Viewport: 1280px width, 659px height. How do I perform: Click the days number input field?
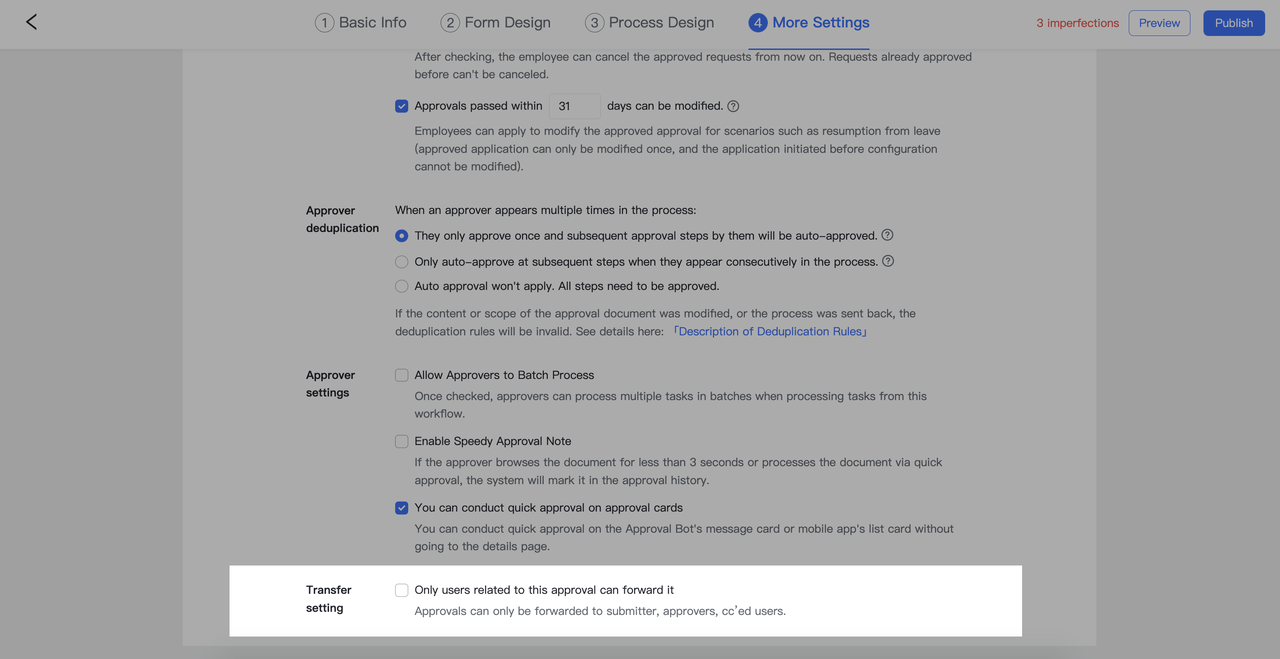(x=574, y=106)
